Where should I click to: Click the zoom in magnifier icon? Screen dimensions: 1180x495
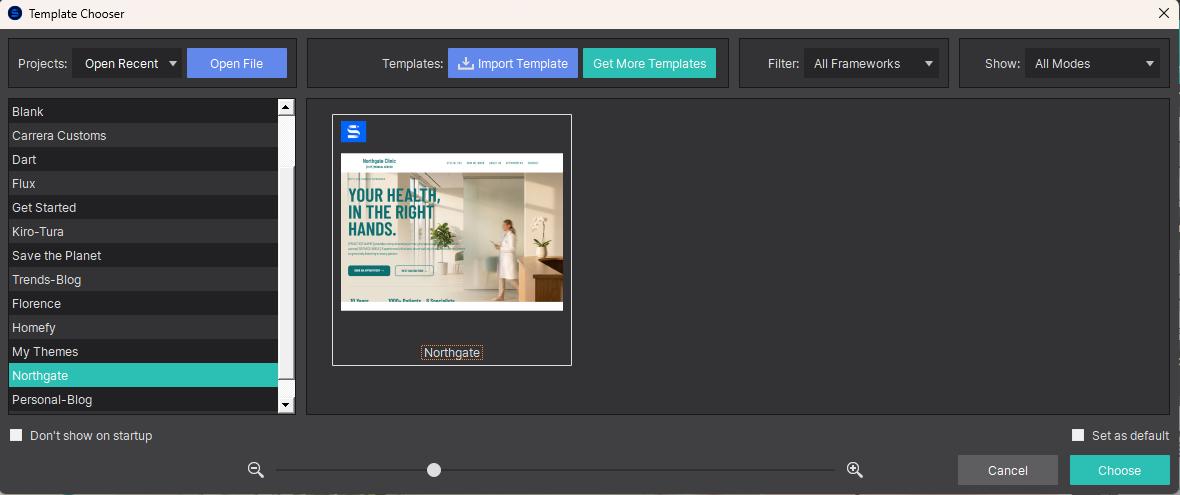[x=854, y=470]
